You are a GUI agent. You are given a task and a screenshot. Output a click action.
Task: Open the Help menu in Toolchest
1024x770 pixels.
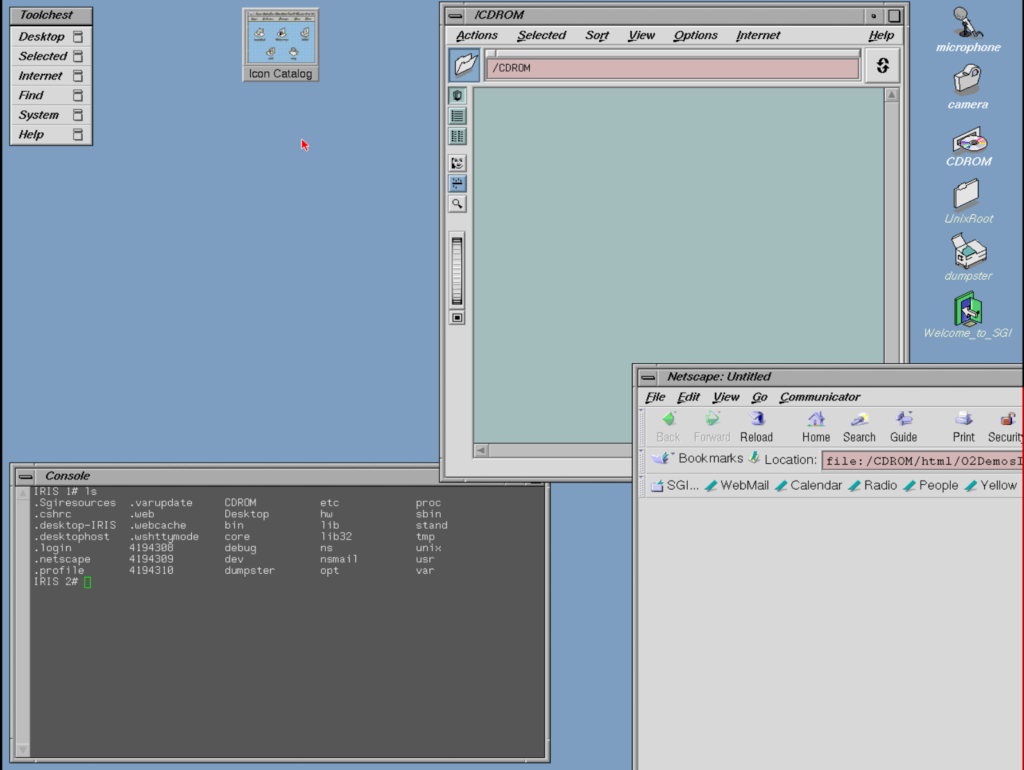51,135
